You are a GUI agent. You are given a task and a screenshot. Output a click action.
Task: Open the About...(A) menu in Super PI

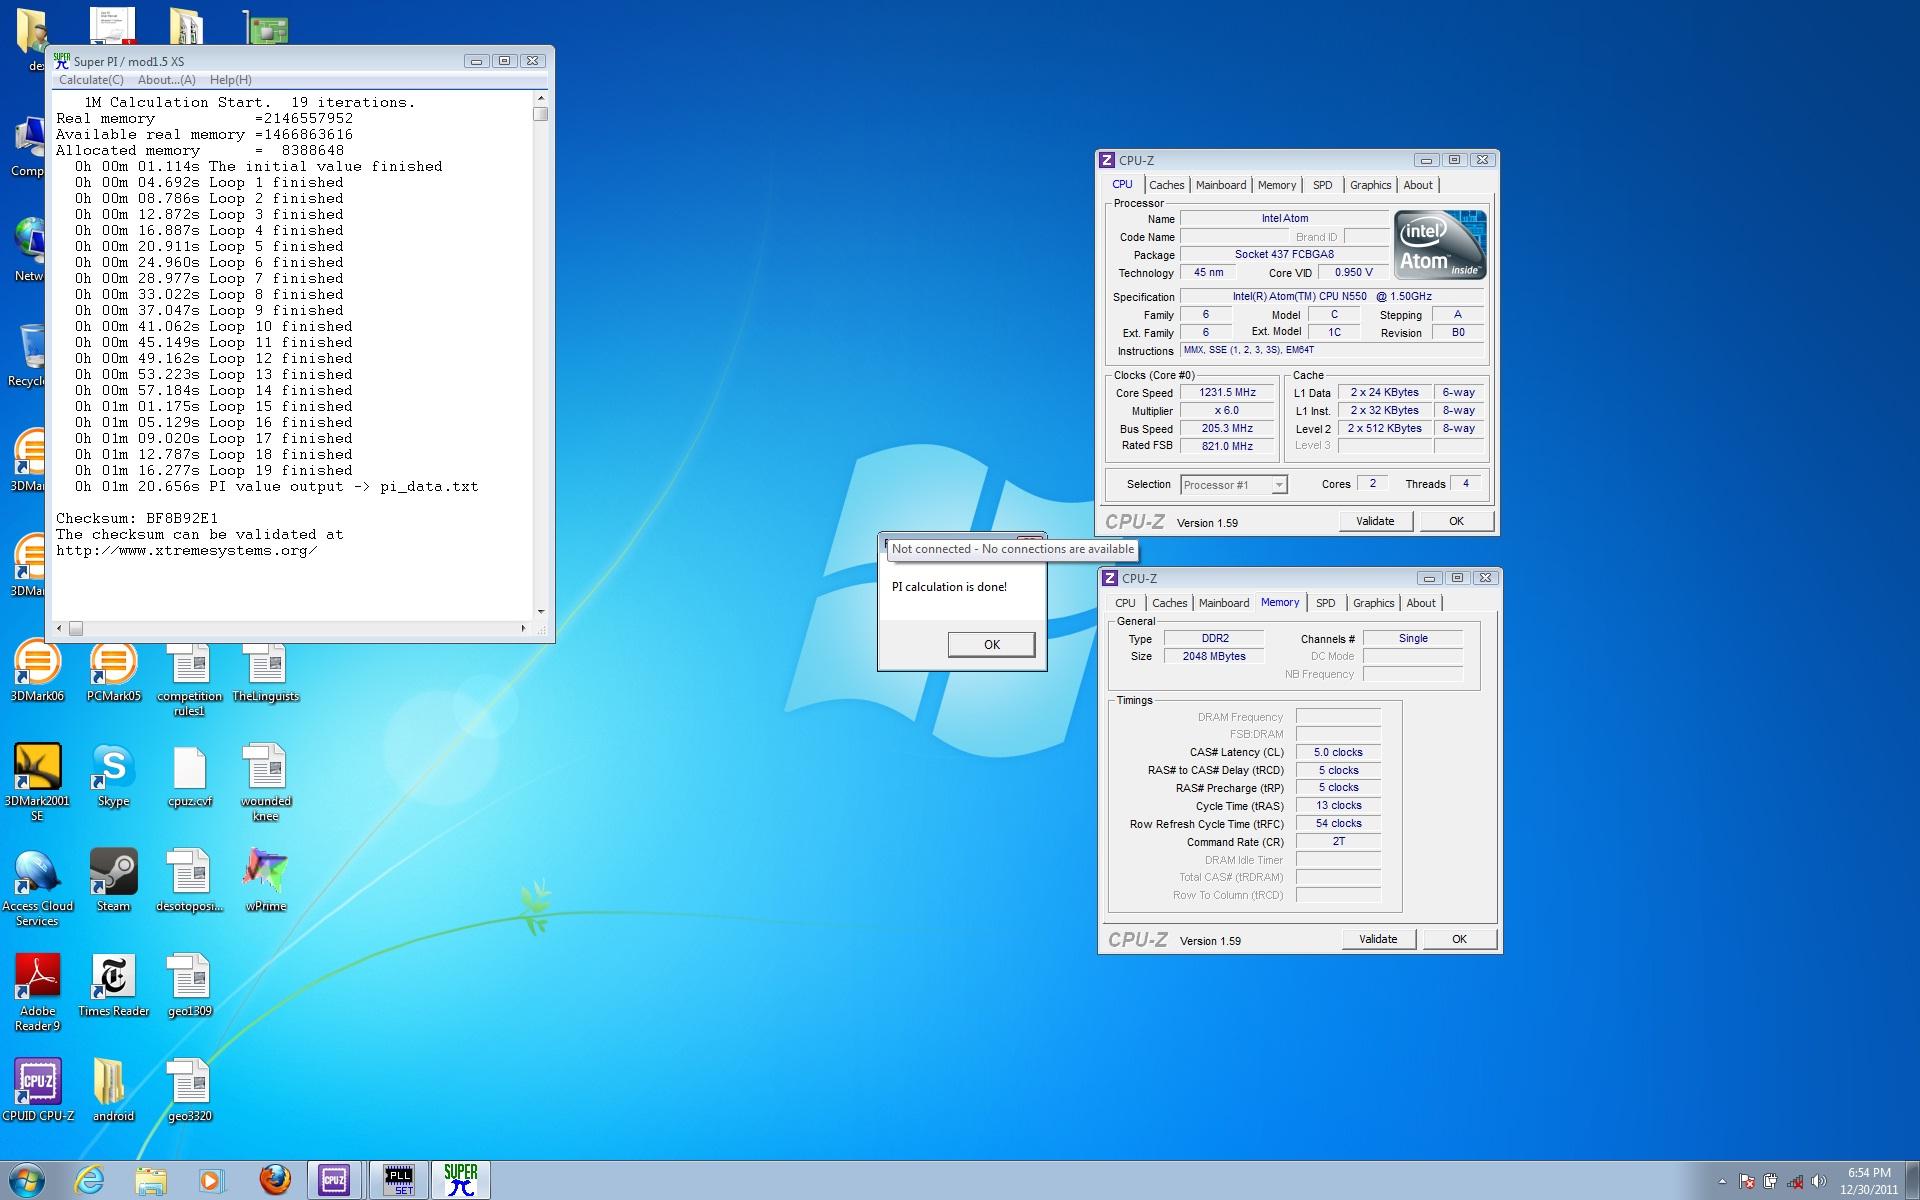click(167, 80)
